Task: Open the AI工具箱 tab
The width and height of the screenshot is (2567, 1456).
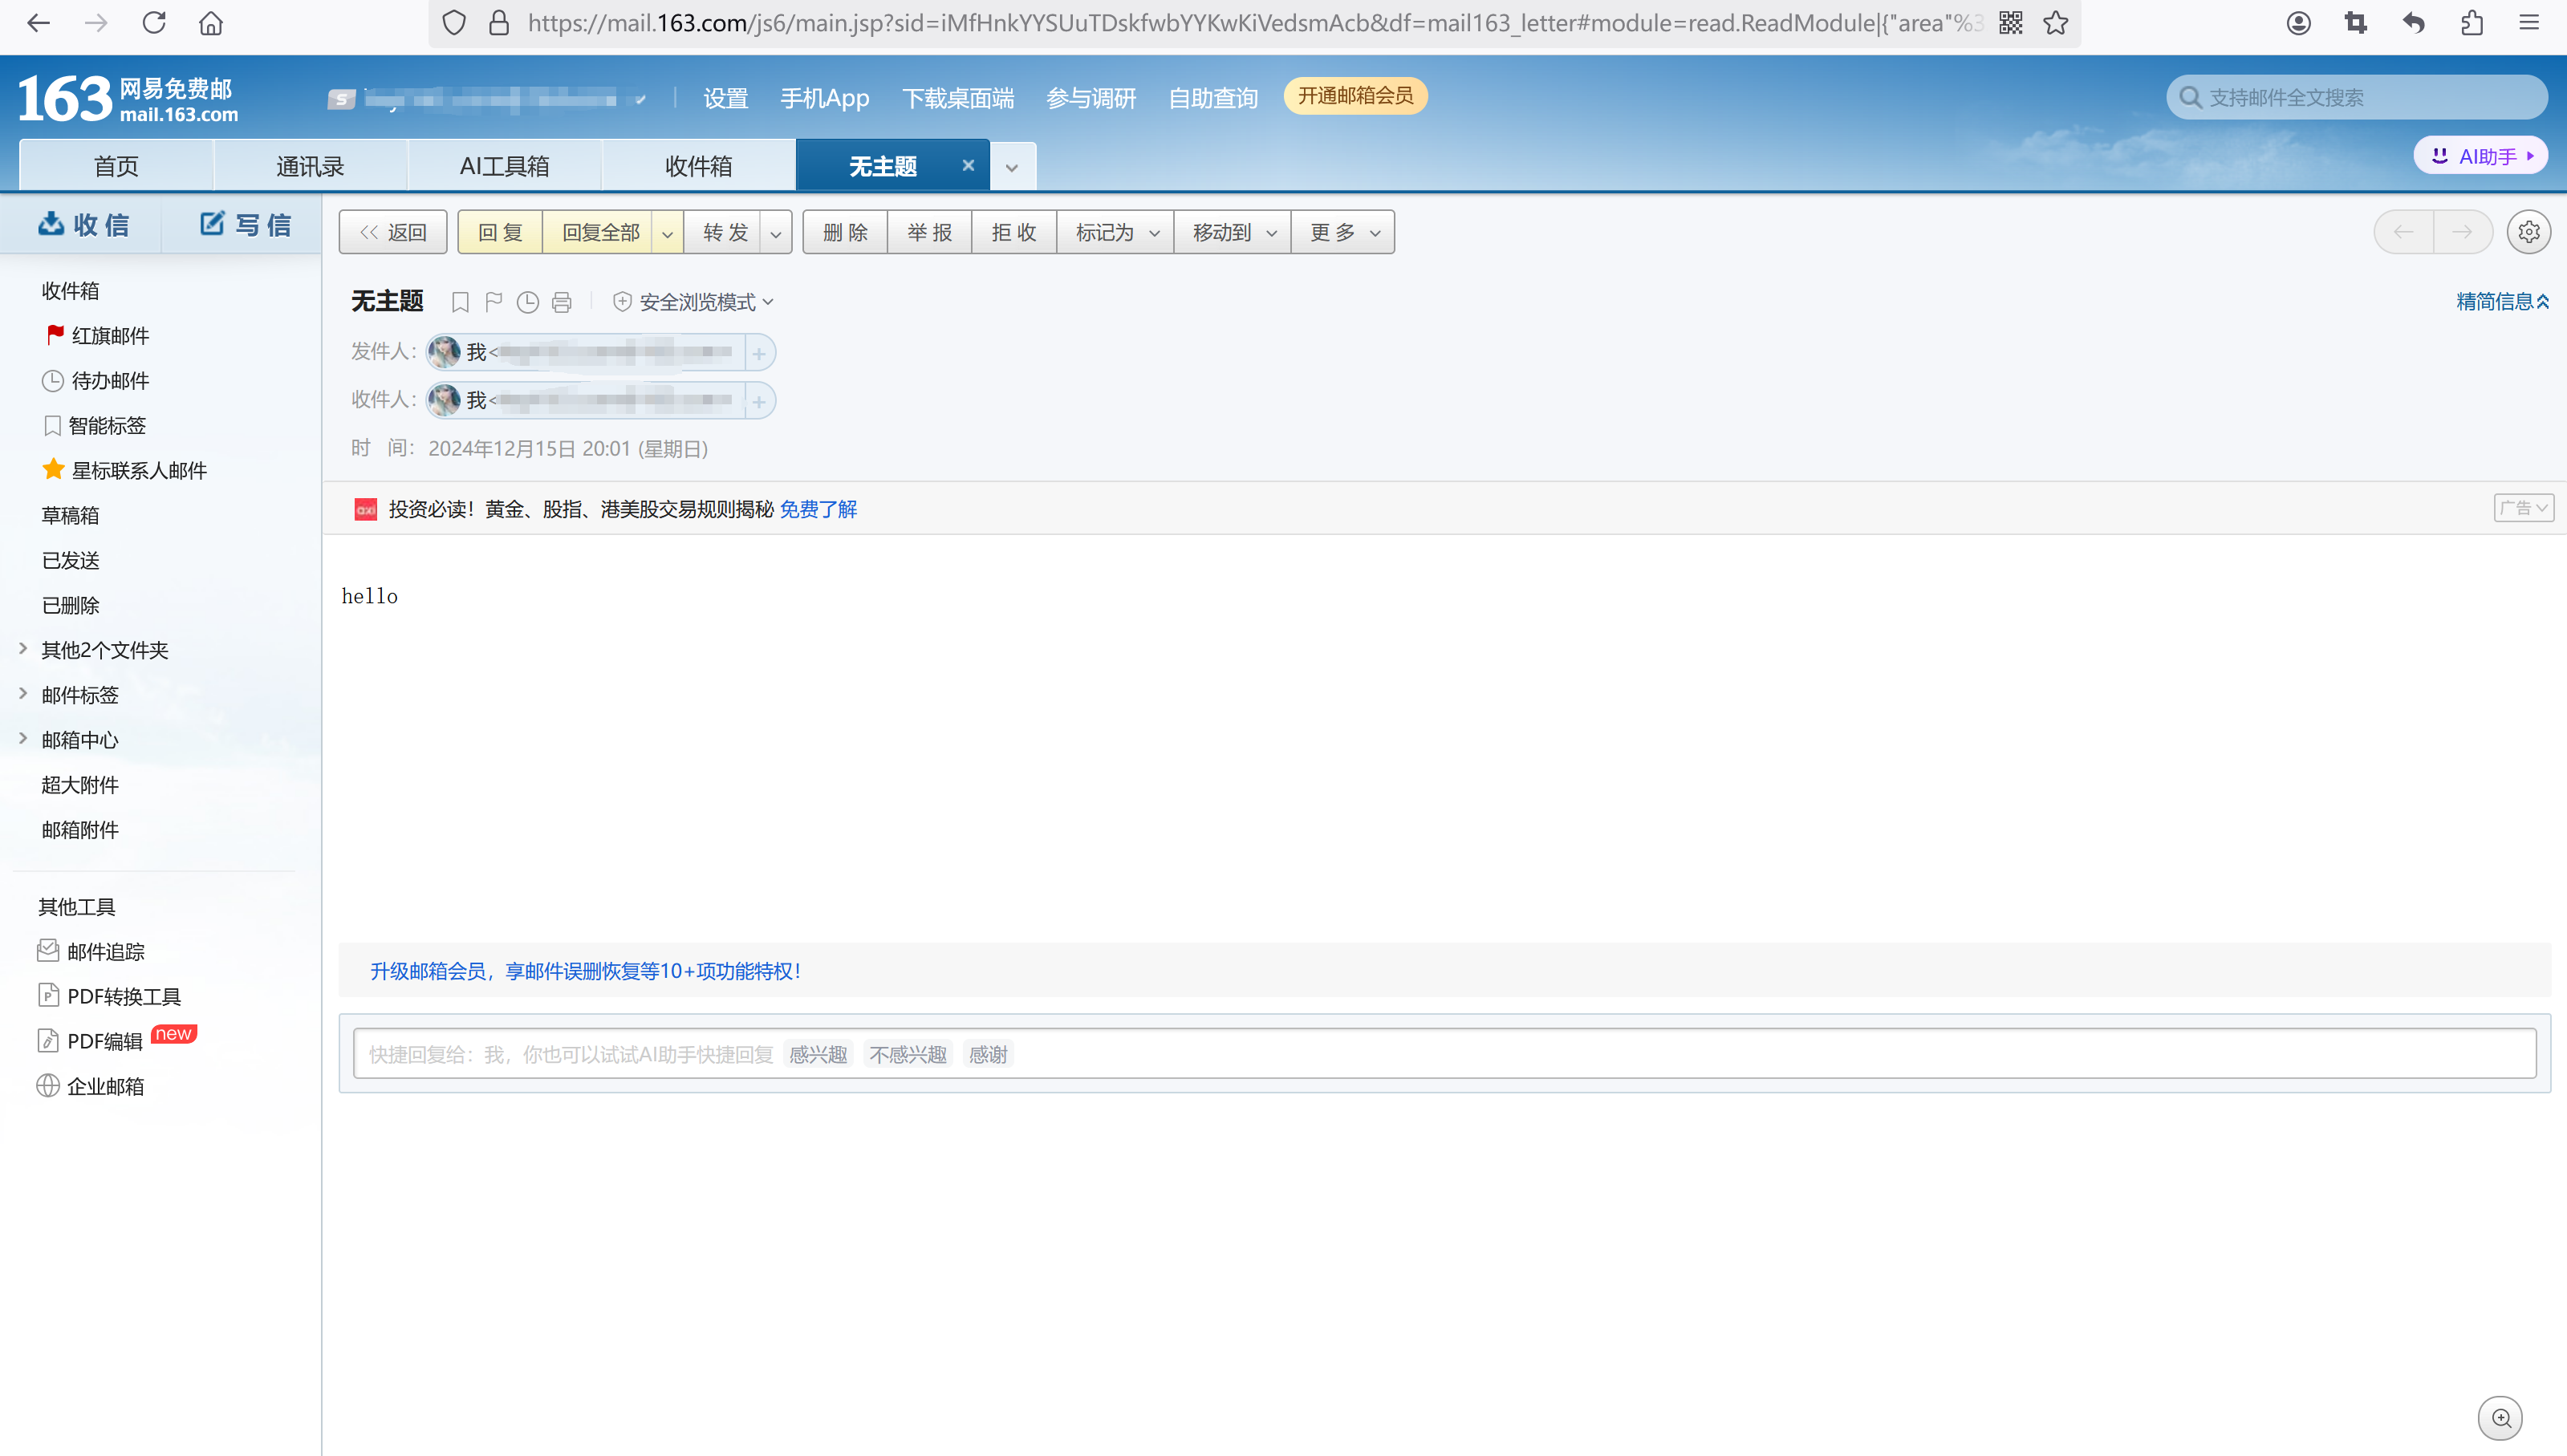Action: click(x=503, y=165)
